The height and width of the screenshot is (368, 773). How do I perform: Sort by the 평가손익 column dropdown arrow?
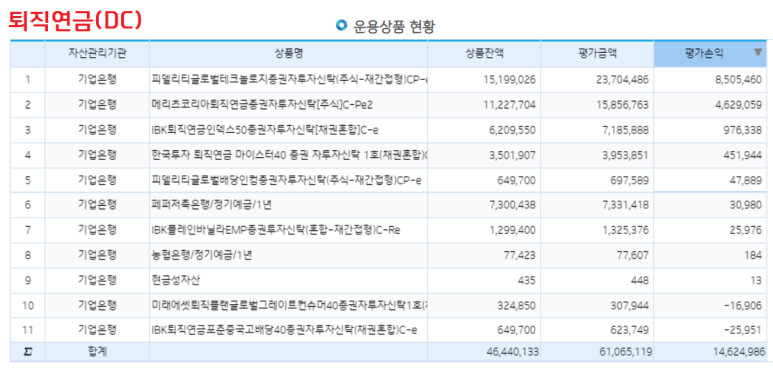pos(758,53)
